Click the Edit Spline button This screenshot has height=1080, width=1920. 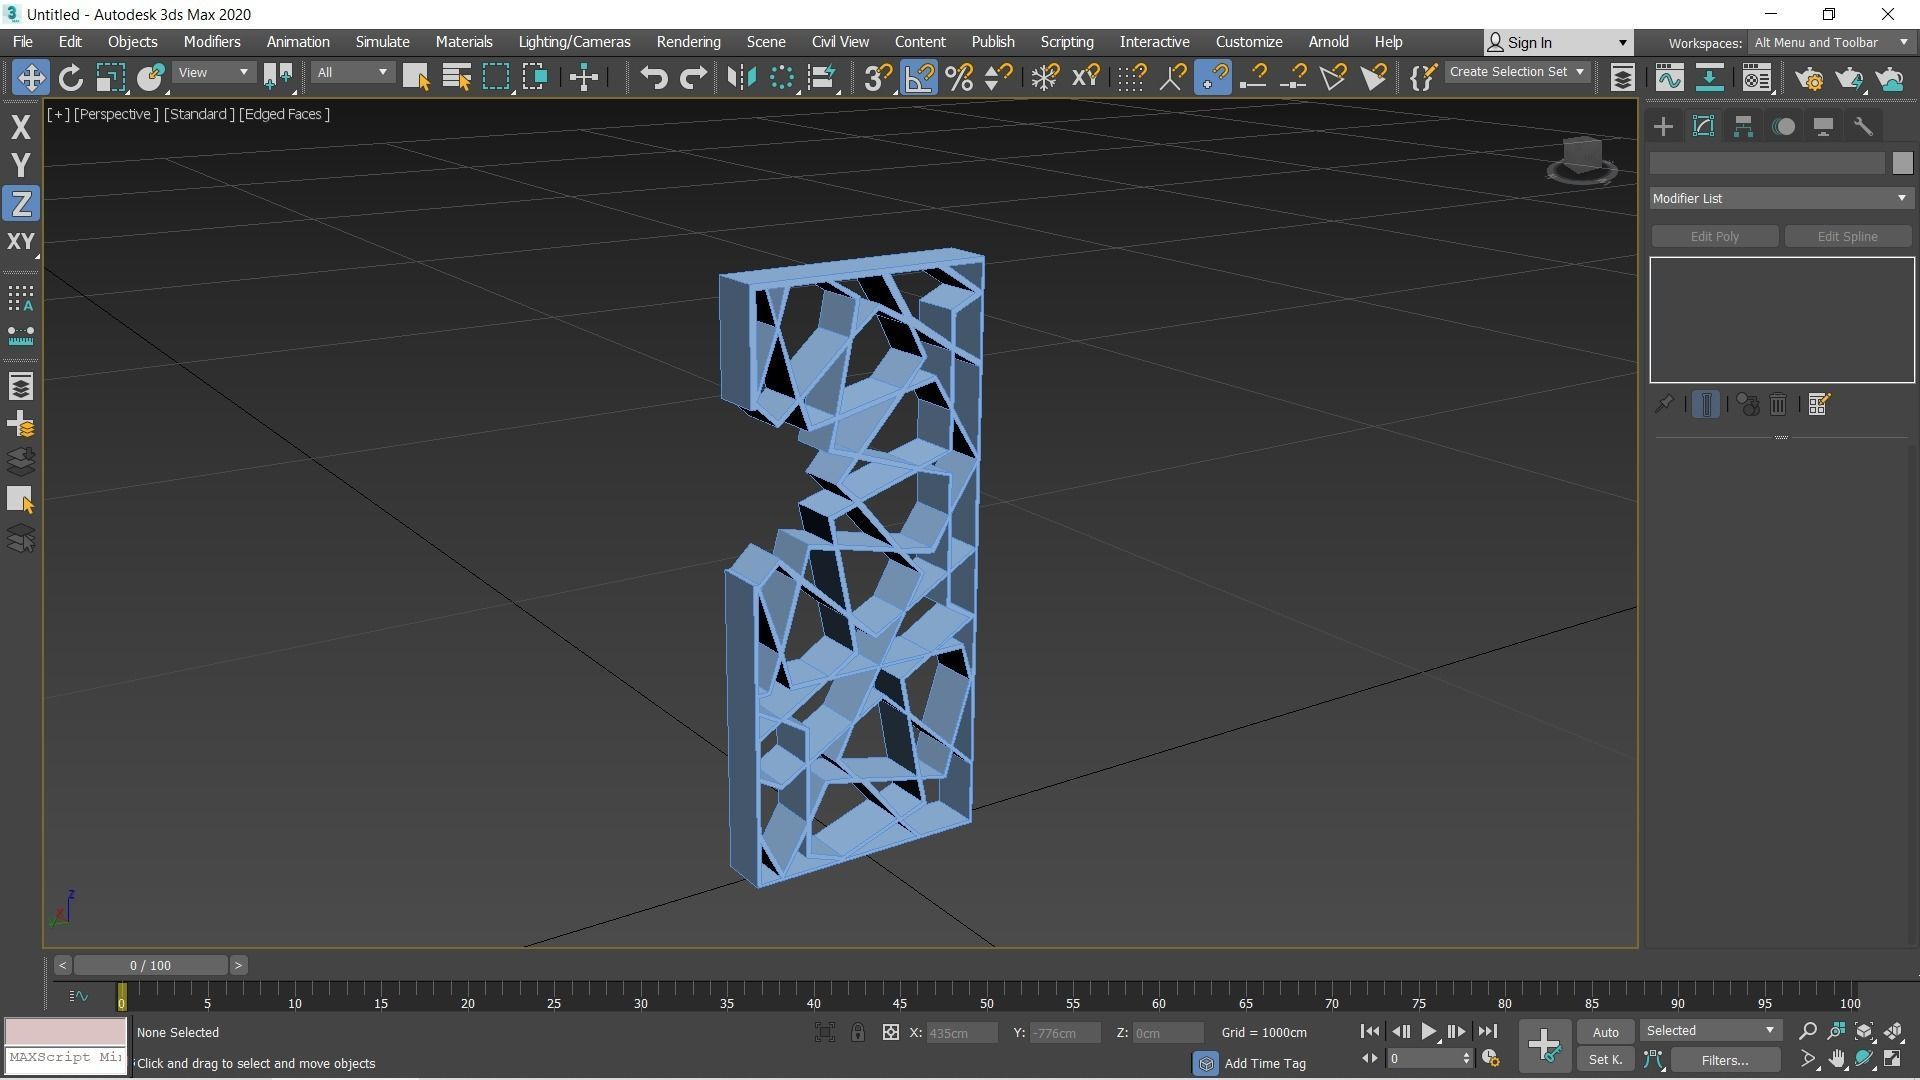(x=1847, y=236)
